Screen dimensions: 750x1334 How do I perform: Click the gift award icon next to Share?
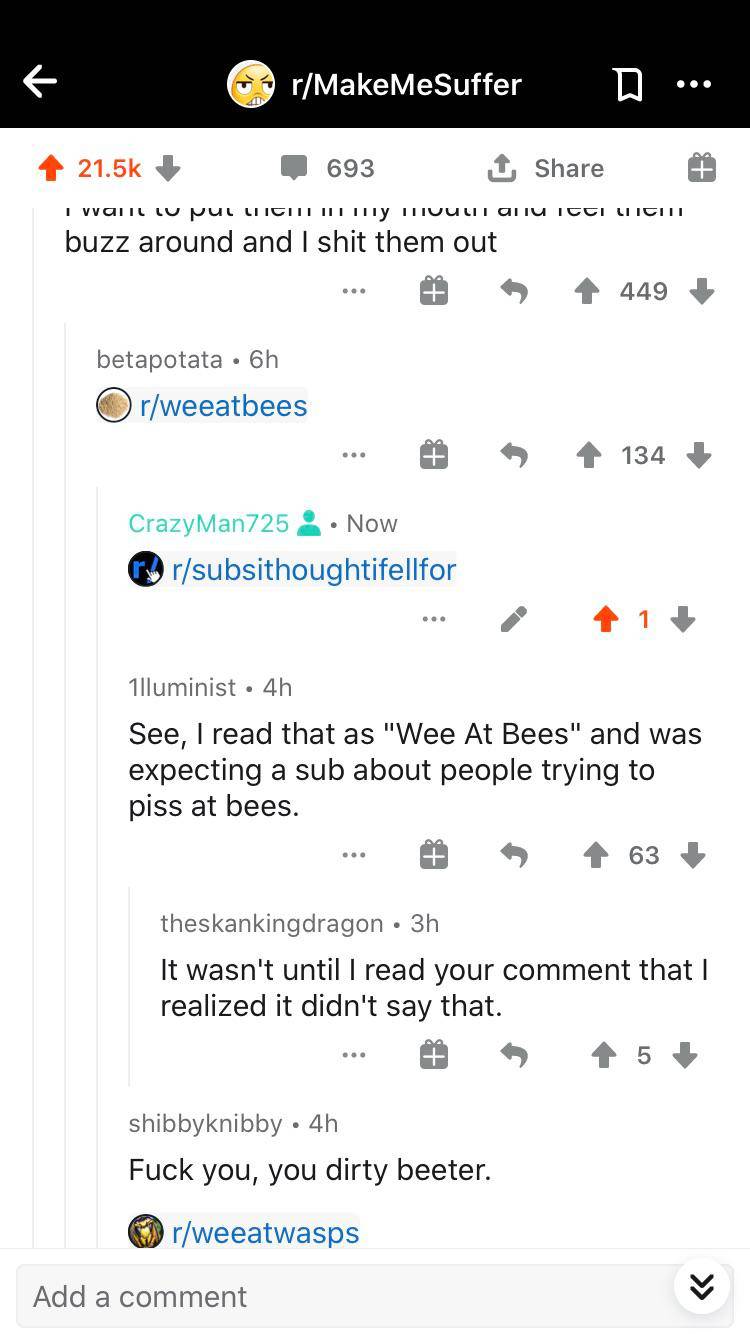click(x=701, y=168)
